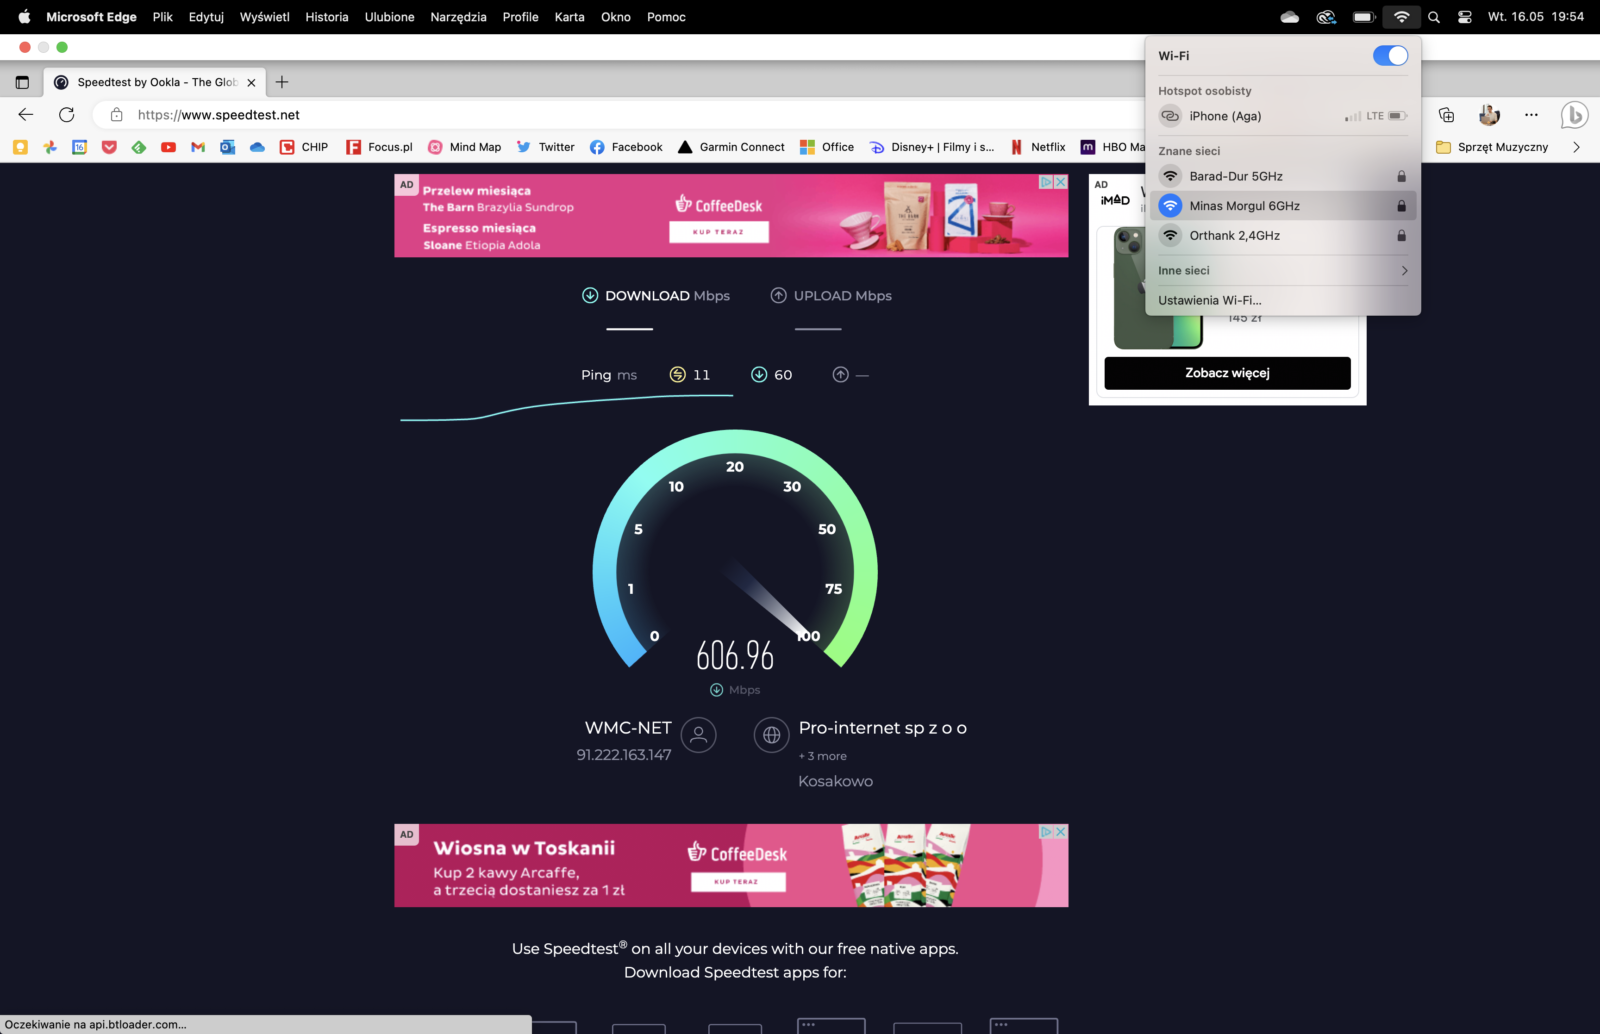Open the Garmin Connect bookmark

click(x=731, y=147)
